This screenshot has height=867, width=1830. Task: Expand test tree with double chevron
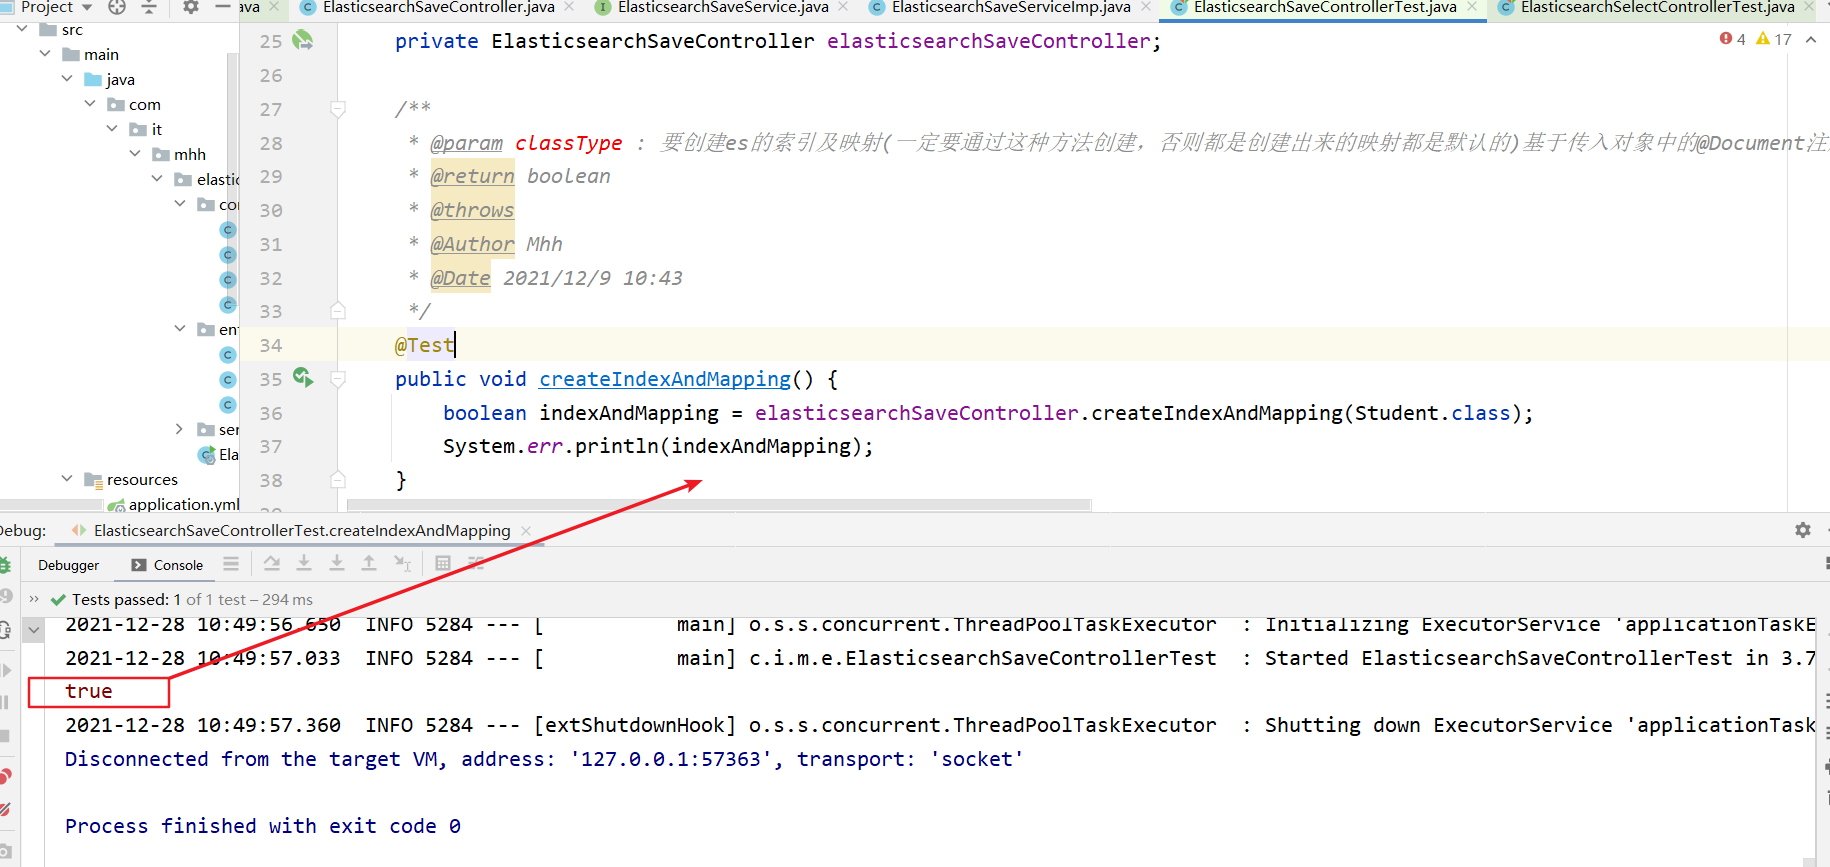(34, 599)
